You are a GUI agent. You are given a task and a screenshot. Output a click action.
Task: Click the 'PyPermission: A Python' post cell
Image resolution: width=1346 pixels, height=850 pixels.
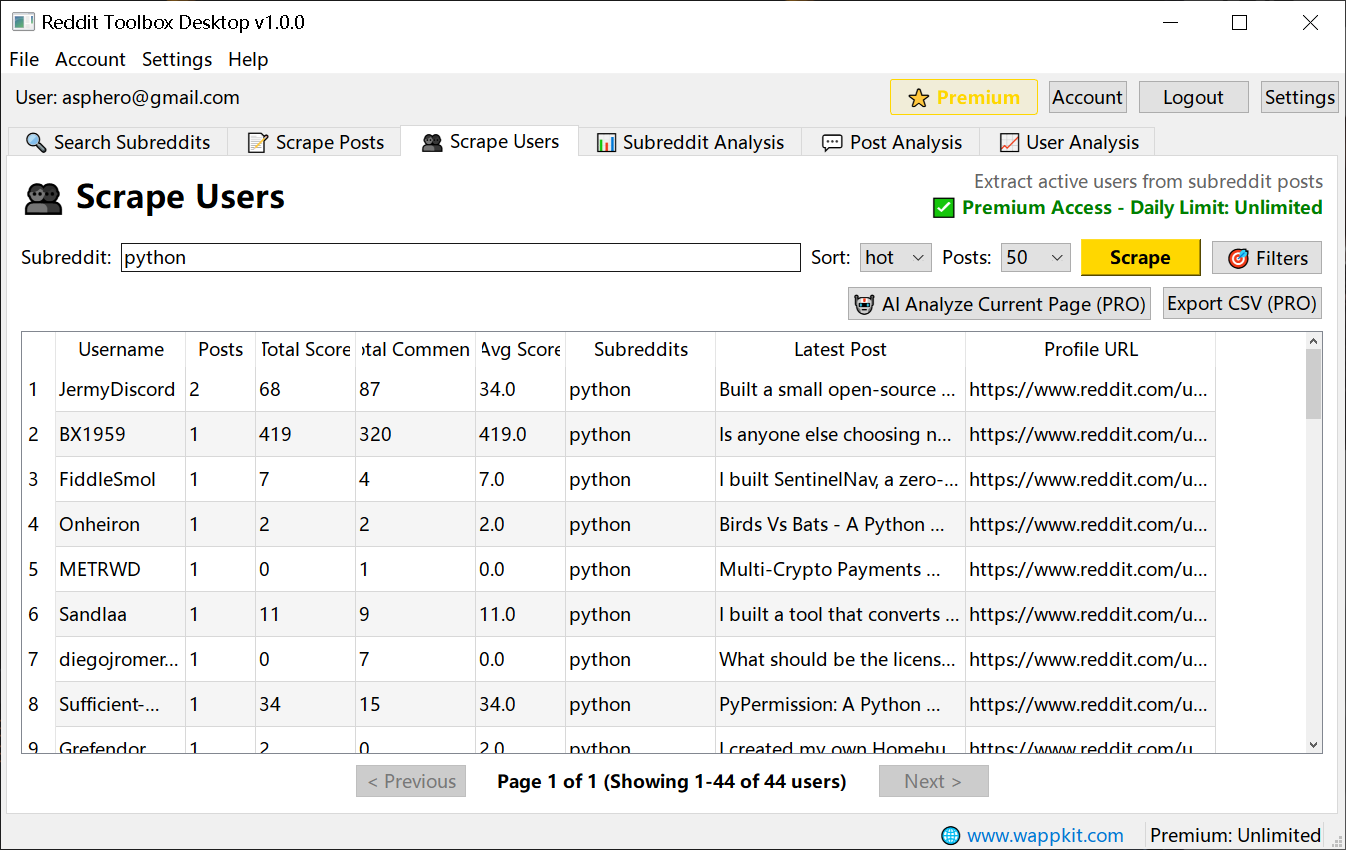coord(841,704)
